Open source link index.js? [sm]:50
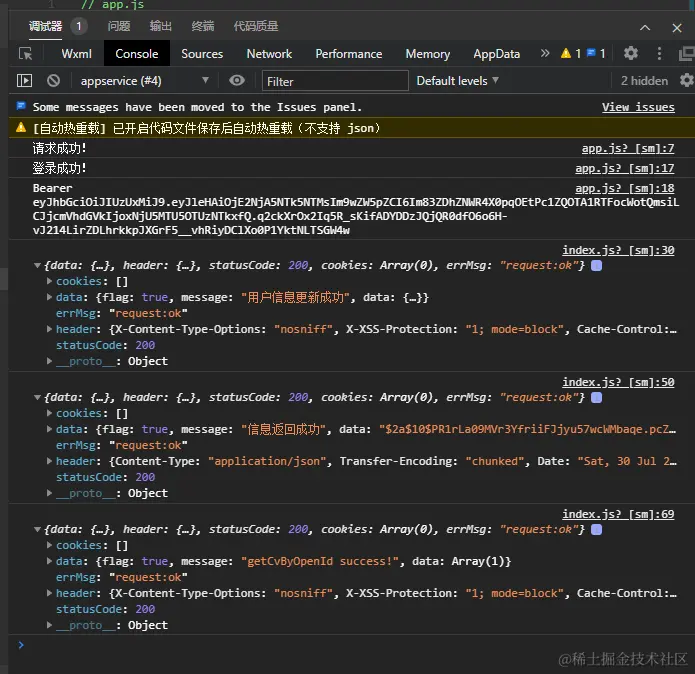695x674 pixels. 618,382
